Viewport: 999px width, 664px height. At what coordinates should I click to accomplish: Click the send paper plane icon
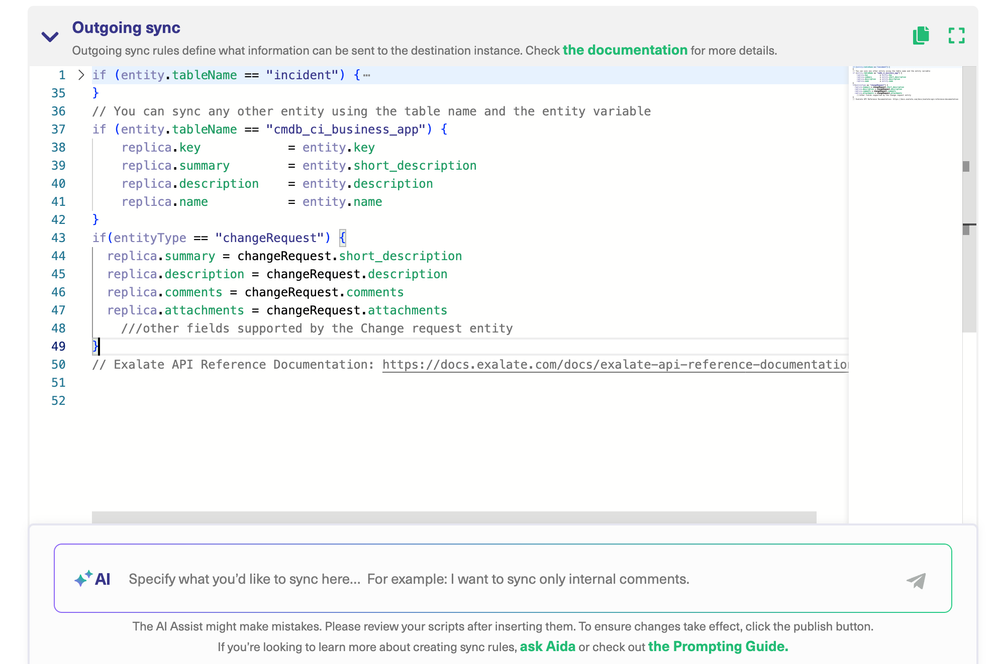(x=915, y=580)
